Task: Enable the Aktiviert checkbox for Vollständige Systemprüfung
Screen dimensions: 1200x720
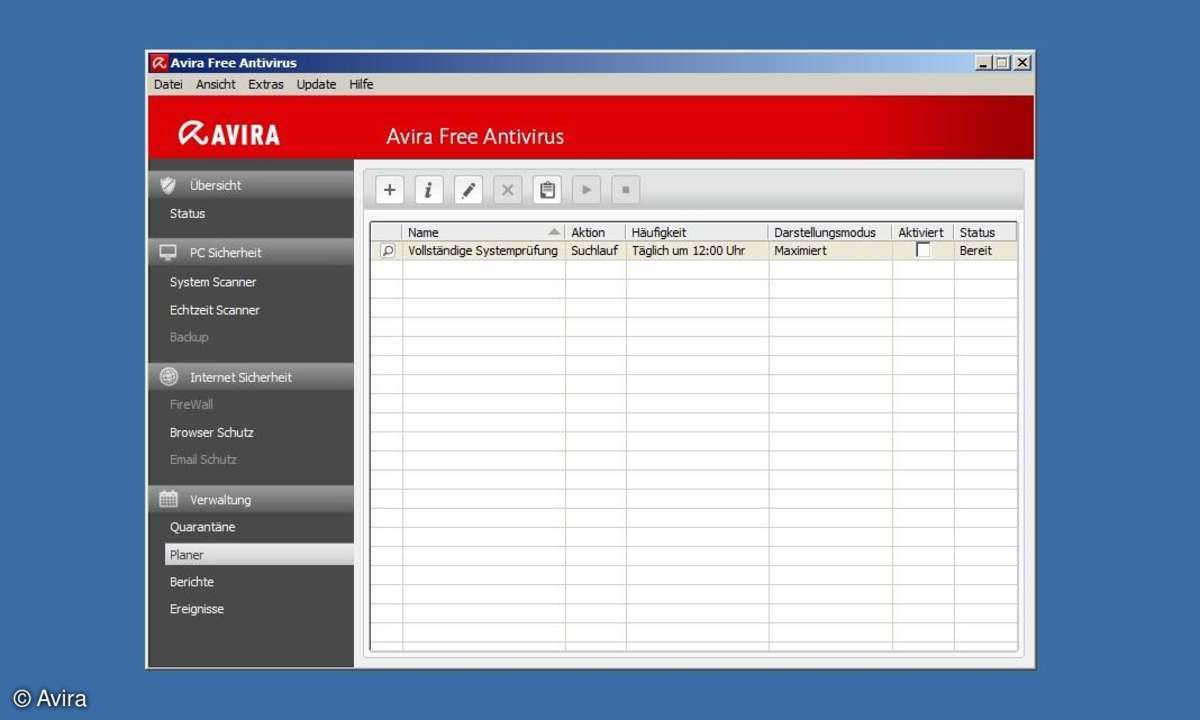Action: (x=923, y=250)
